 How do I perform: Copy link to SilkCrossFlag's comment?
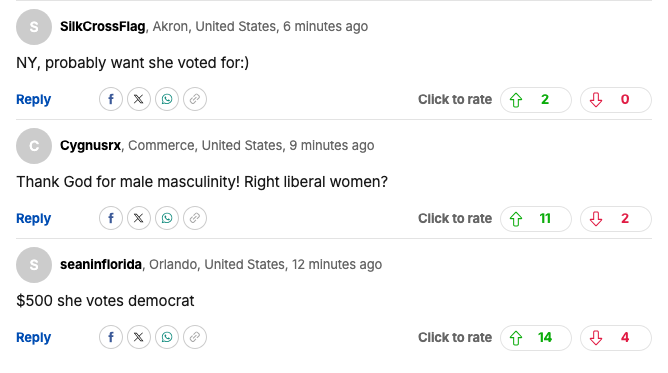(195, 99)
